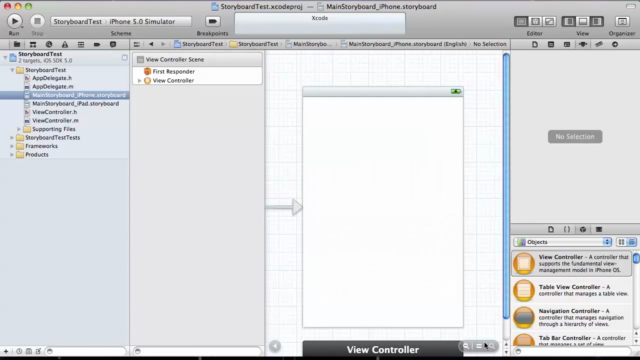This screenshot has height=360, width=640.
Task: Show the Search navigator
Action: tap(49, 44)
